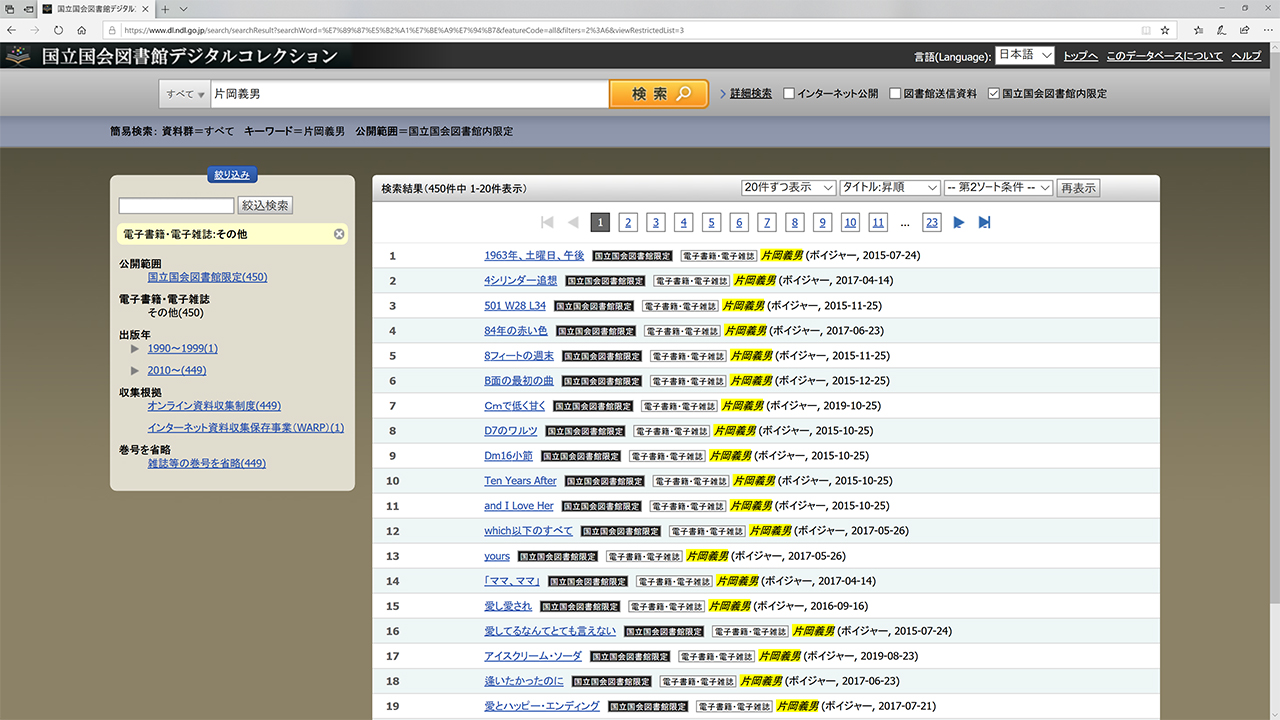Open result Ten Years After
This screenshot has width=1280, height=720.
[x=520, y=481]
